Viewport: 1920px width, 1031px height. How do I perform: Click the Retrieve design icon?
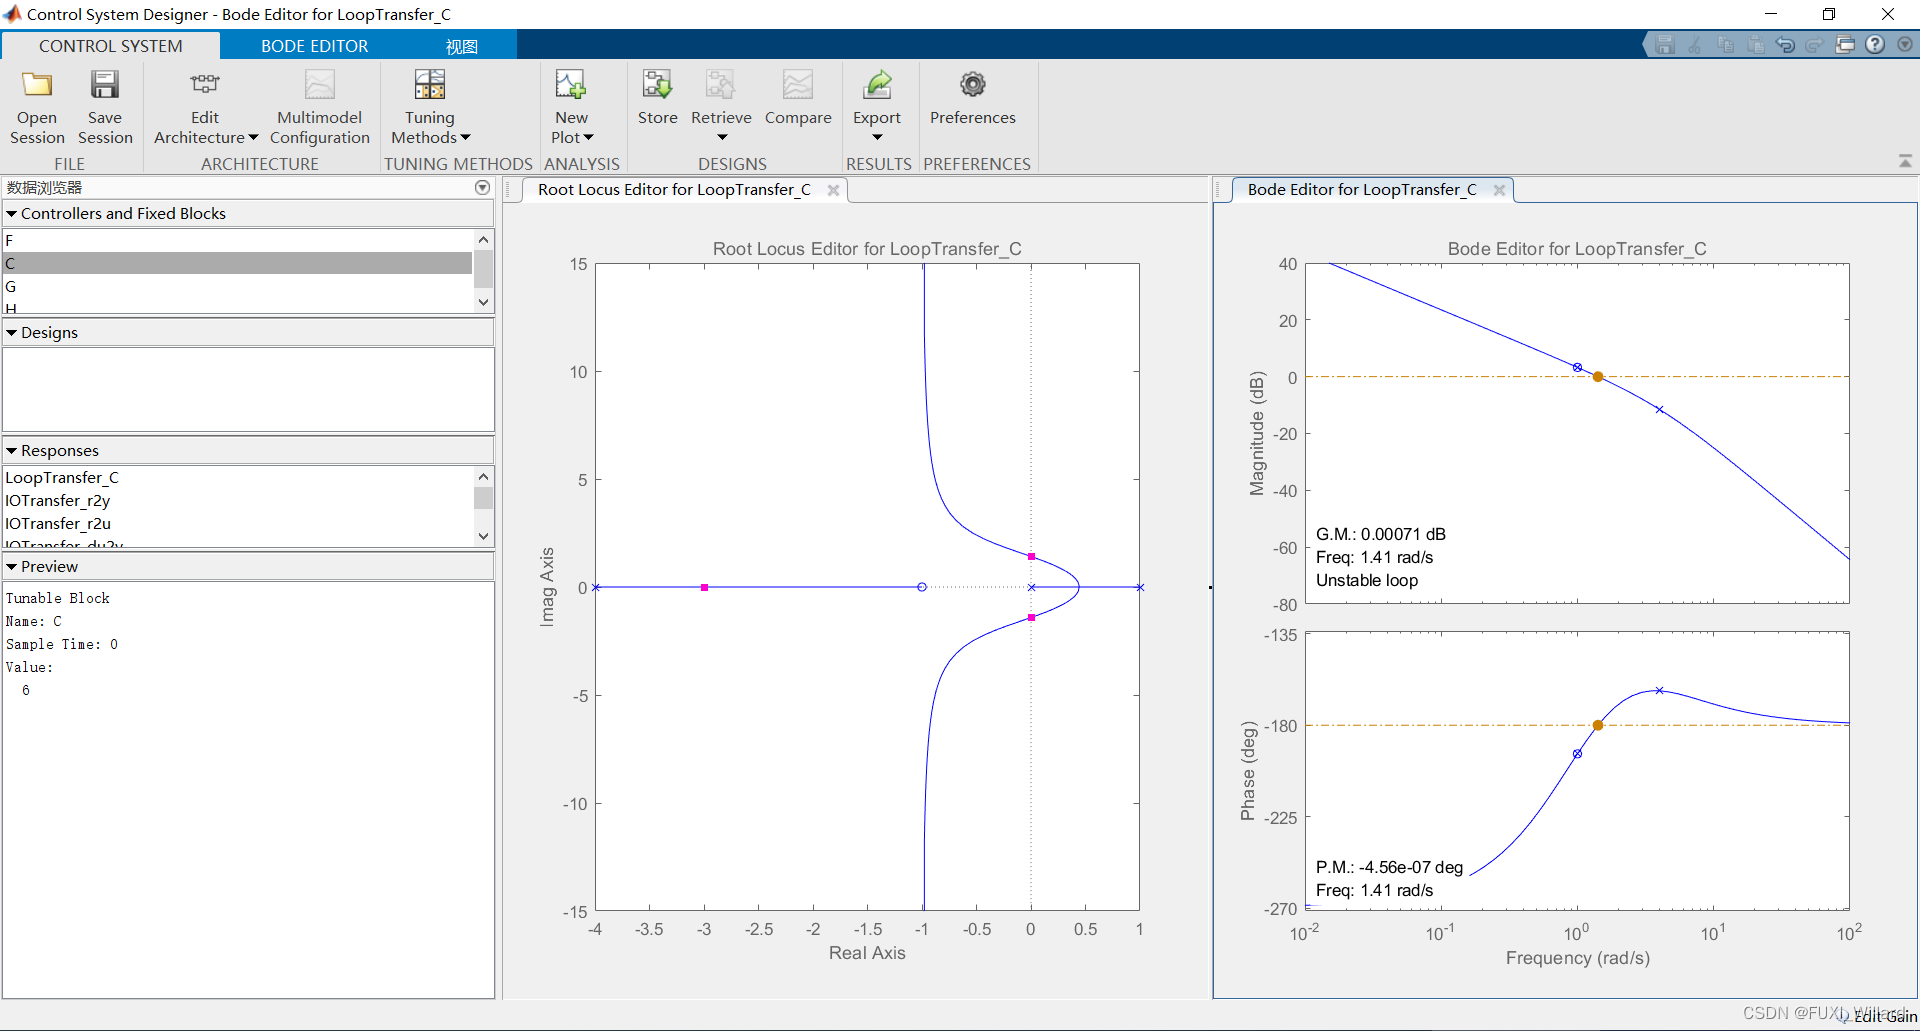coord(721,85)
